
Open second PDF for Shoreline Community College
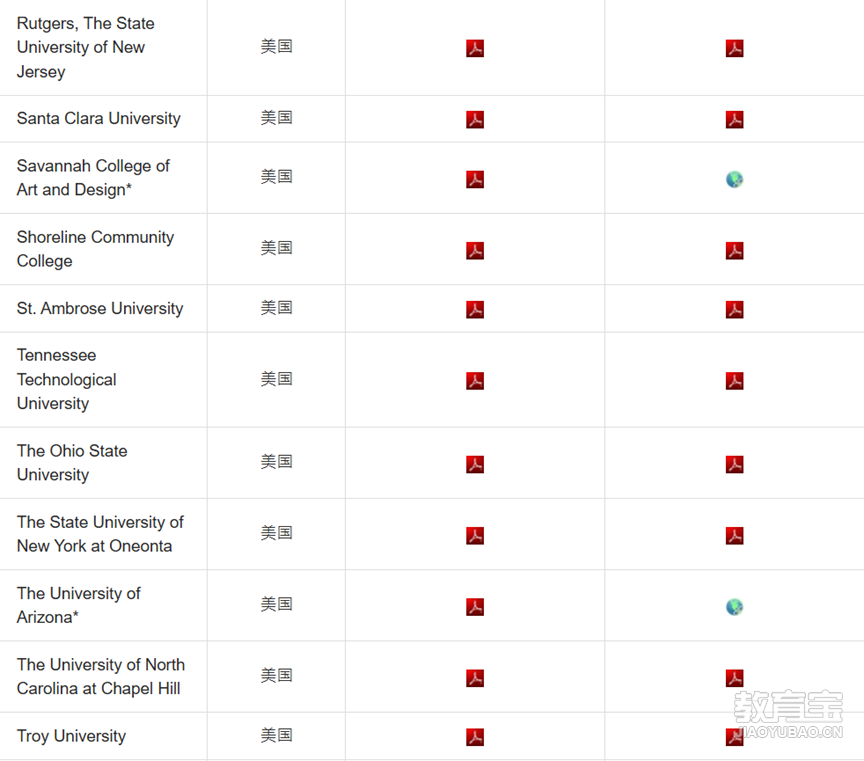click(x=734, y=251)
